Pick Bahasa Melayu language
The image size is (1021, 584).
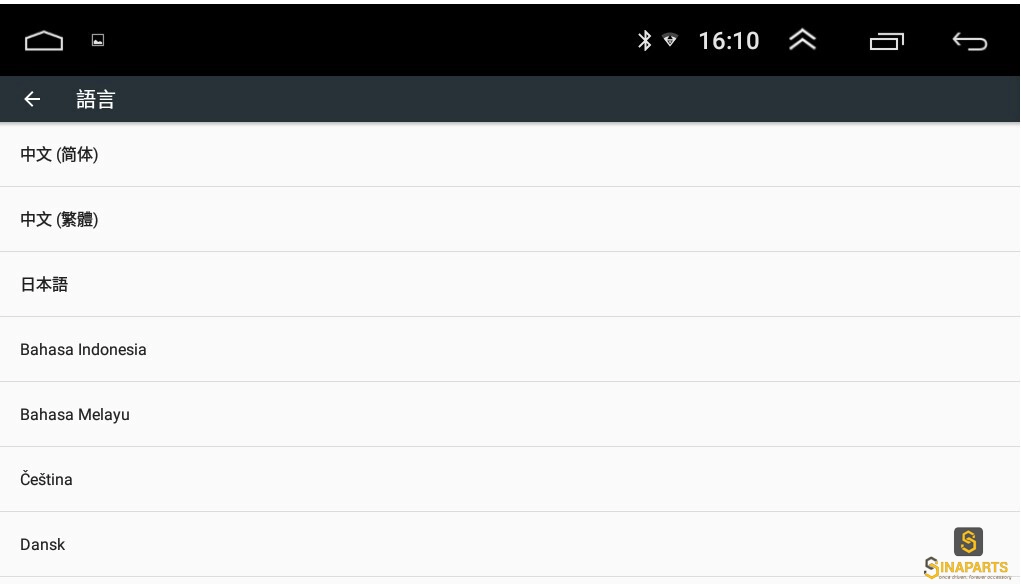[x=510, y=415]
